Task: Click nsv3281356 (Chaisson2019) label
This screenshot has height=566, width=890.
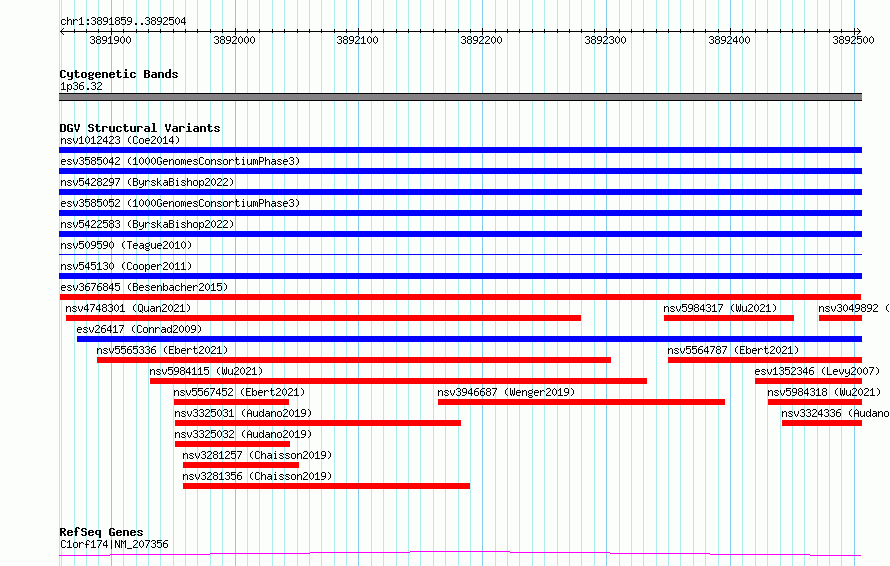Action: [257, 476]
